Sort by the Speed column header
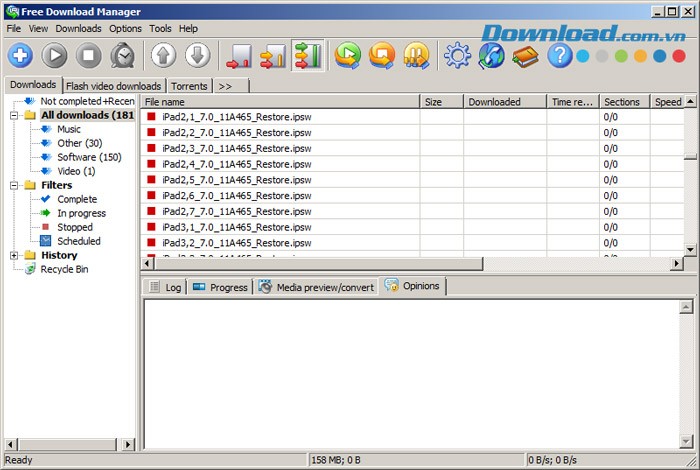The width and height of the screenshot is (700, 470). click(667, 102)
